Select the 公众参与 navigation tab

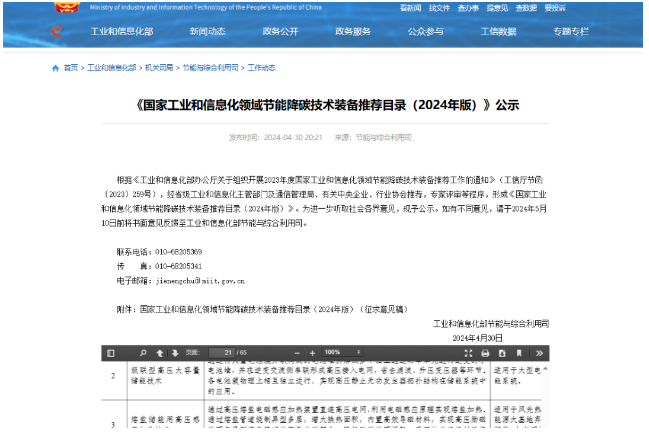425,31
